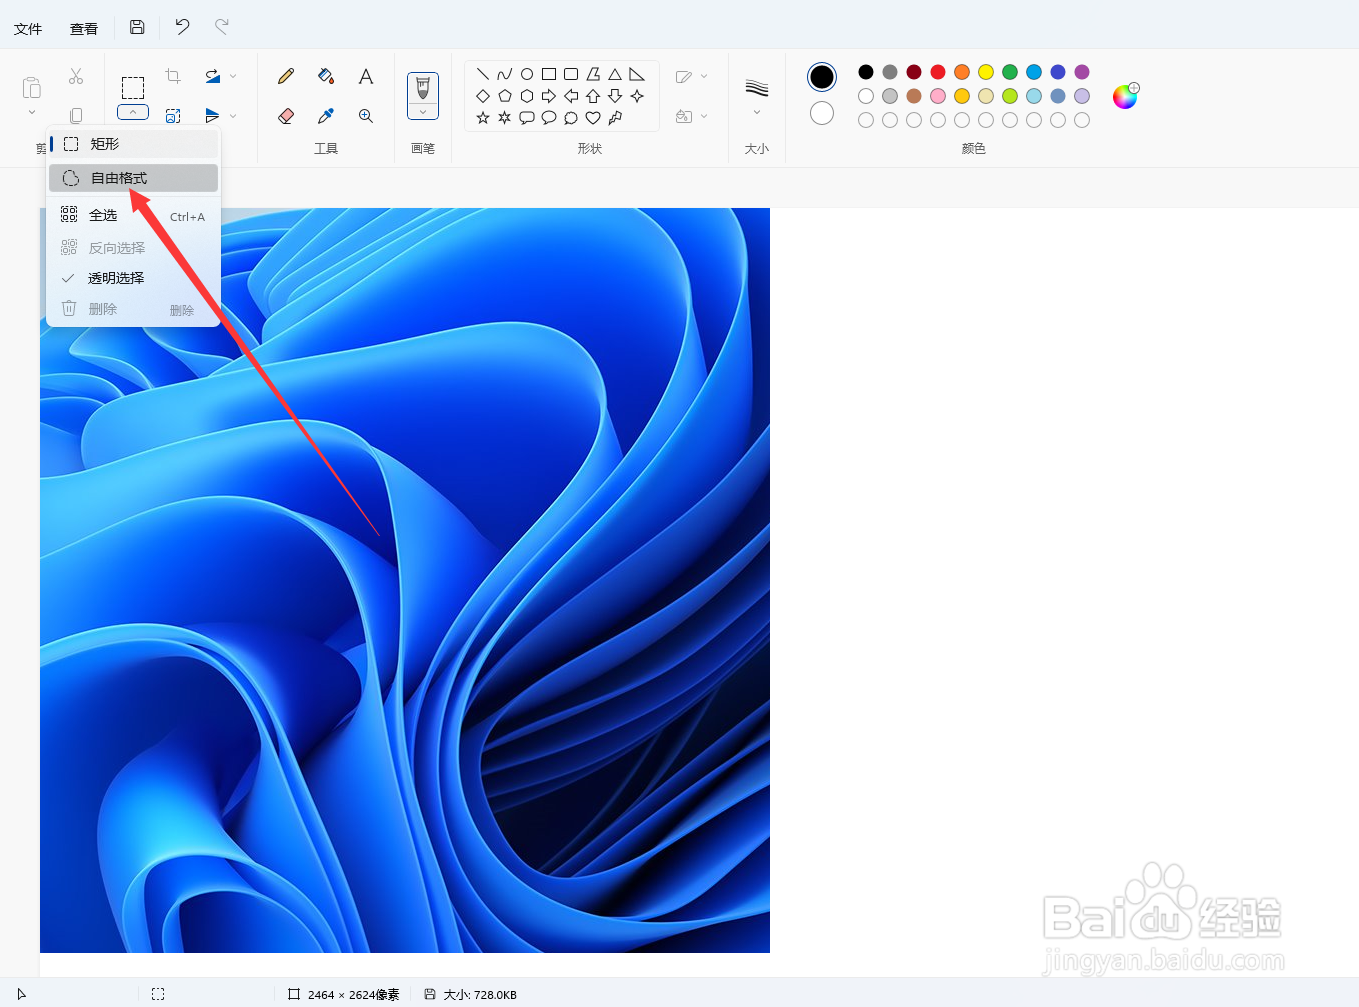The height and width of the screenshot is (1007, 1359).
Task: Click the dashed rectangle Select tool
Action: (133, 88)
